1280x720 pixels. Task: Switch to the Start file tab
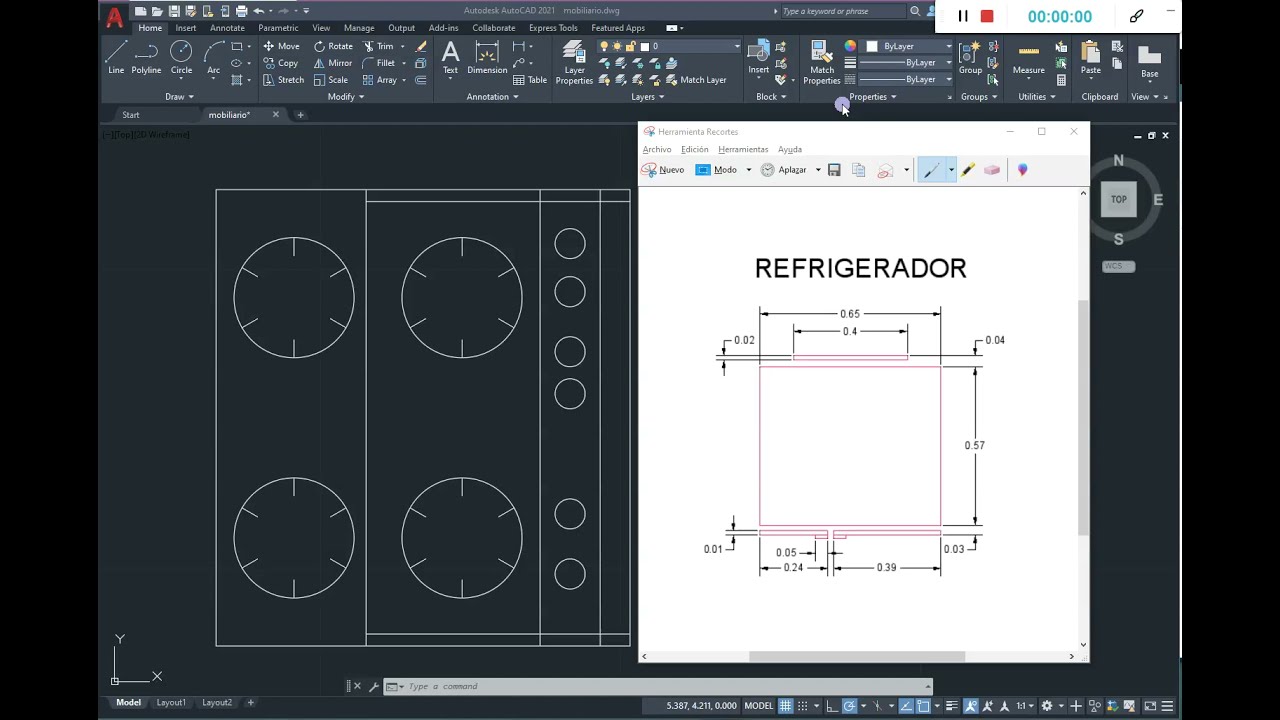point(131,115)
